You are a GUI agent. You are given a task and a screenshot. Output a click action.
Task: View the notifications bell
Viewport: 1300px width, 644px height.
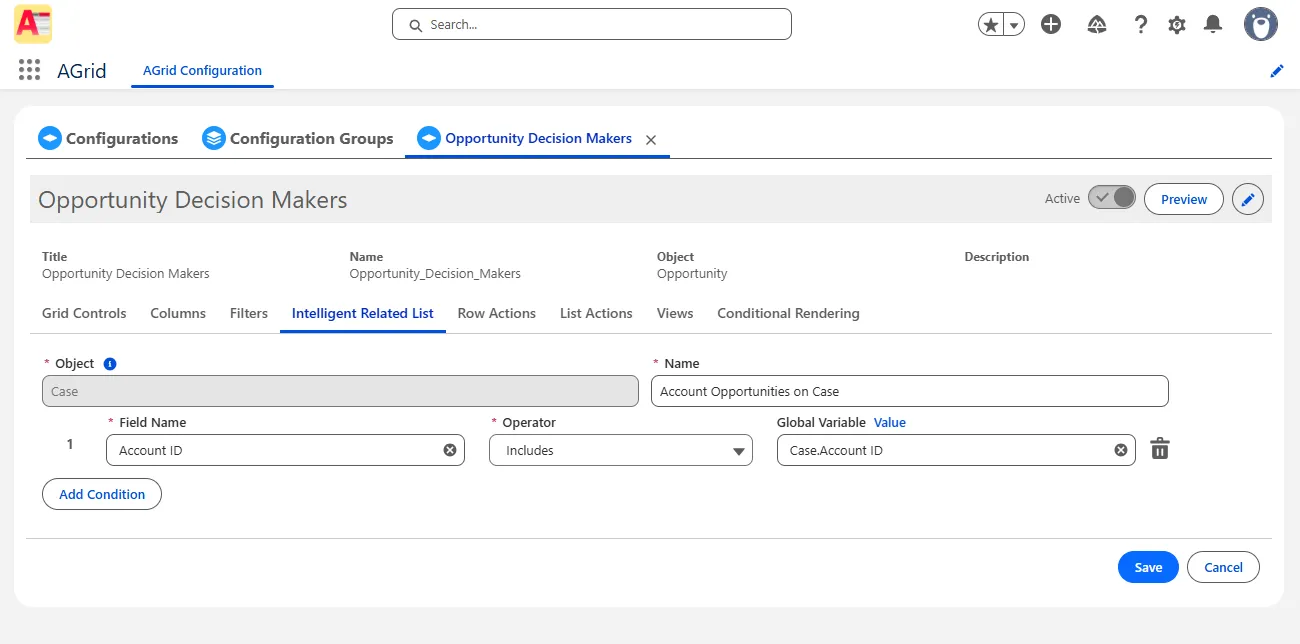coord(1213,25)
